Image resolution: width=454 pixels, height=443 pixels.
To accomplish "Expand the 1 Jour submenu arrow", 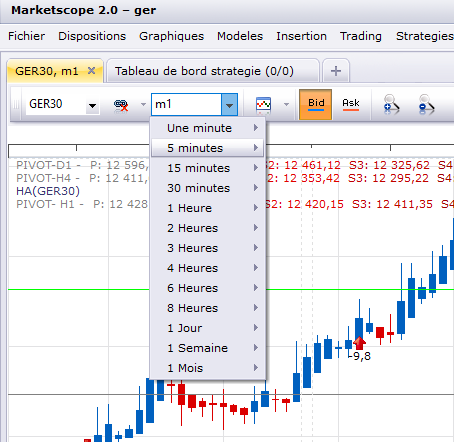I will (x=256, y=328).
